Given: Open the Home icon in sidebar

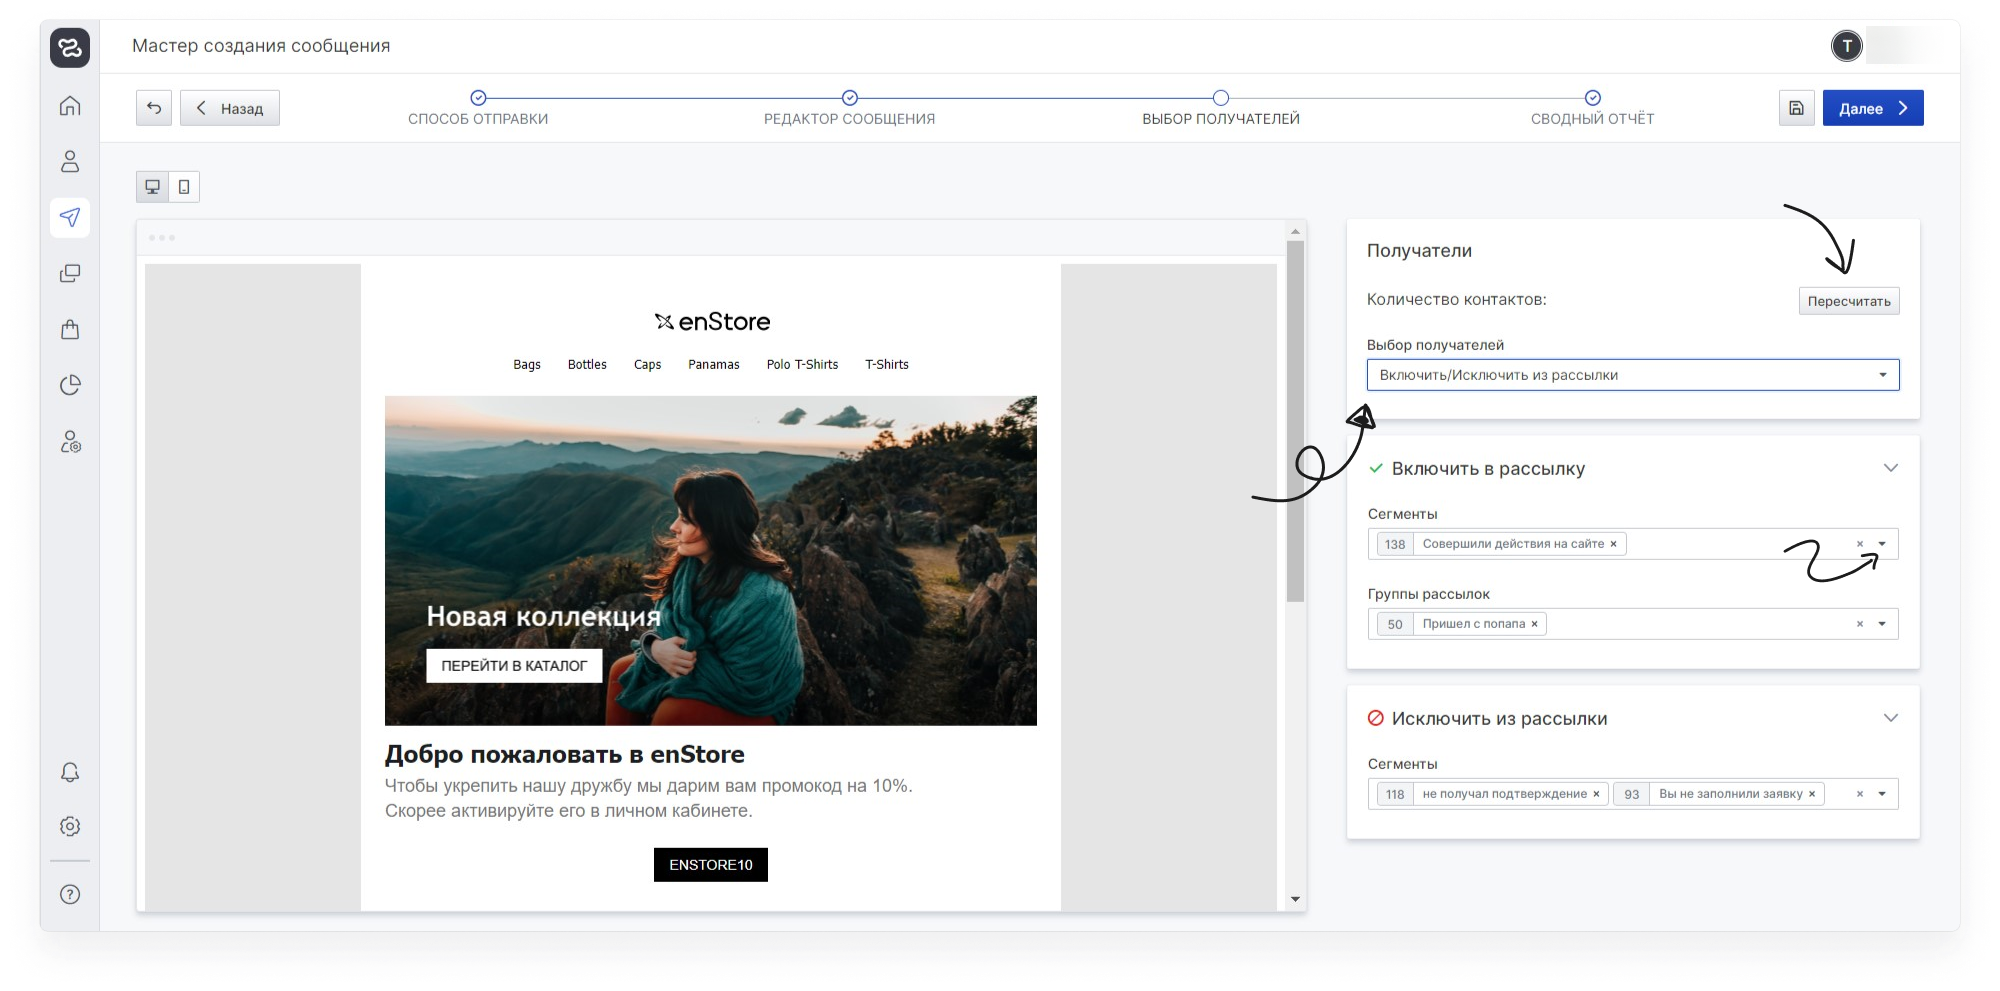Looking at the screenshot, I should click(70, 106).
